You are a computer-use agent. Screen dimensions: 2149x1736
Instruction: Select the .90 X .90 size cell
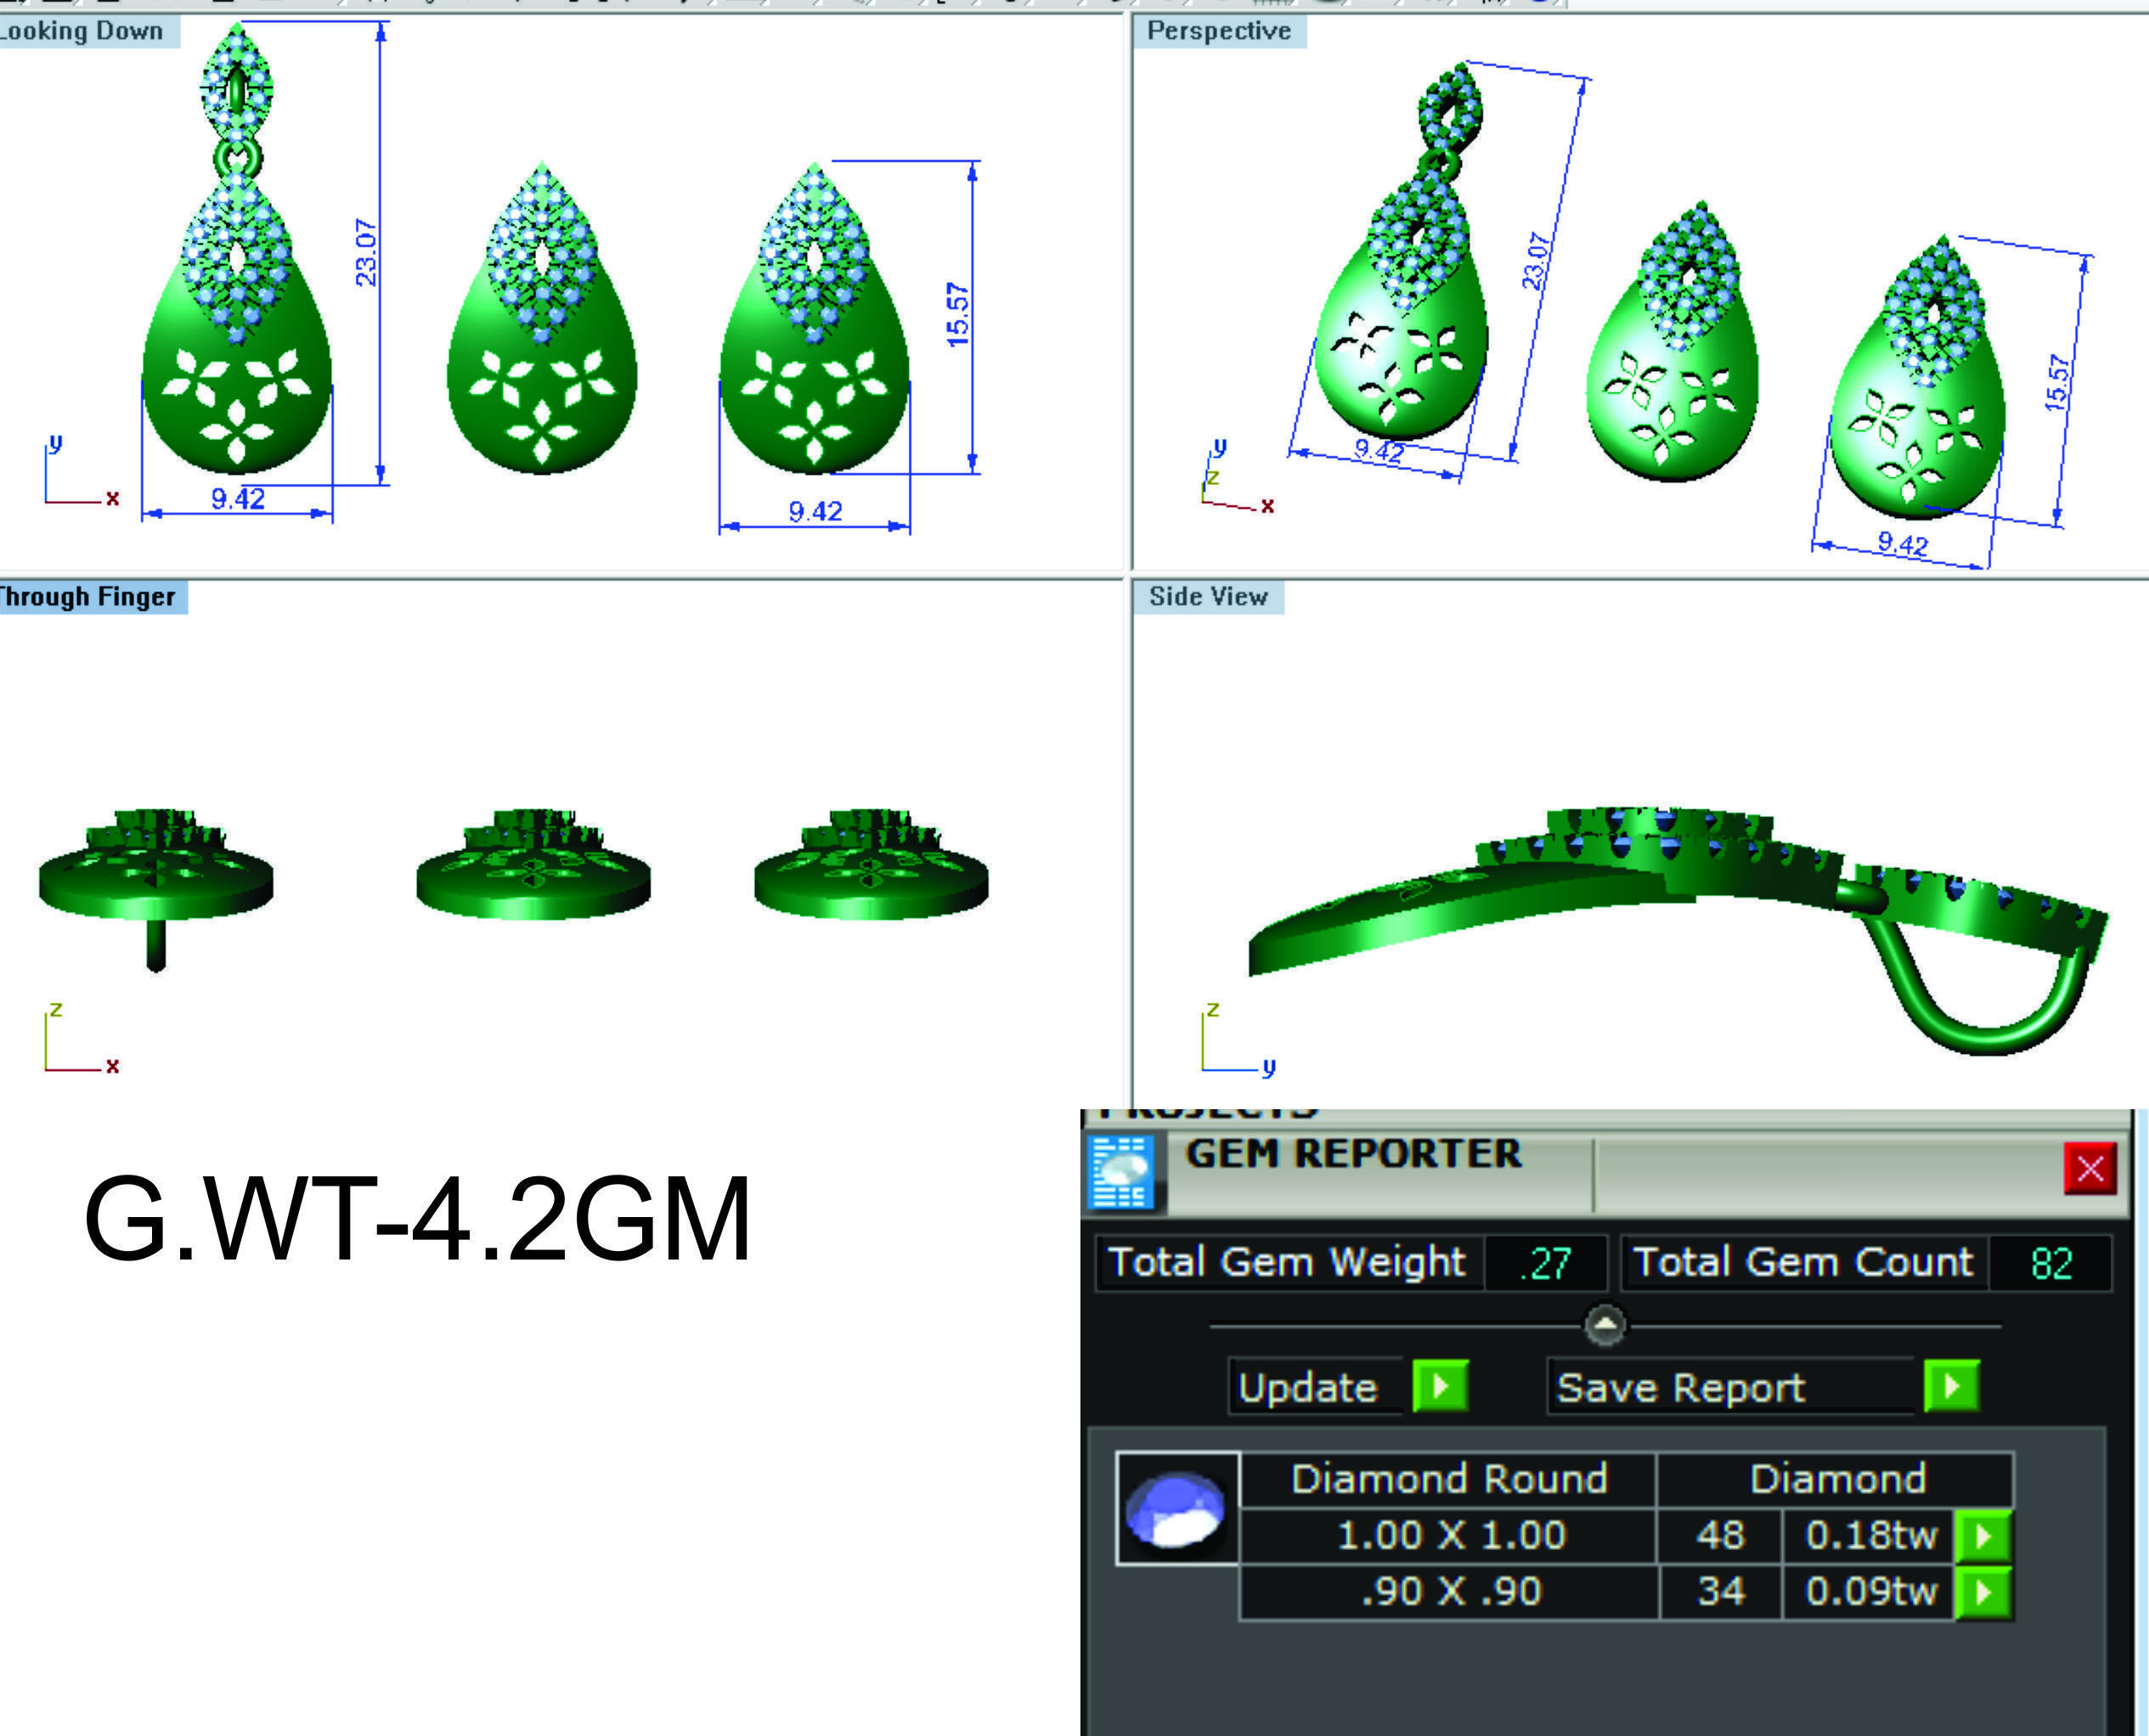click(x=1449, y=1591)
